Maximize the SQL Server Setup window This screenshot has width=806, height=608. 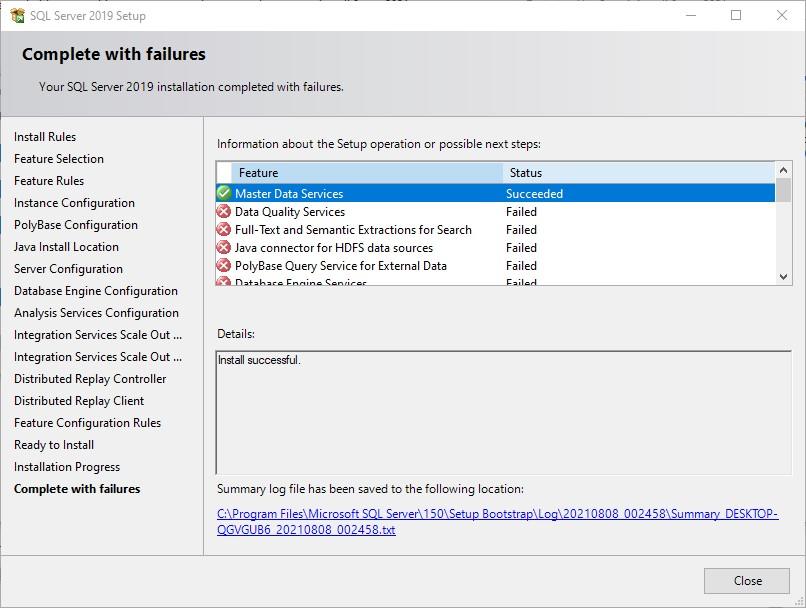coord(736,15)
